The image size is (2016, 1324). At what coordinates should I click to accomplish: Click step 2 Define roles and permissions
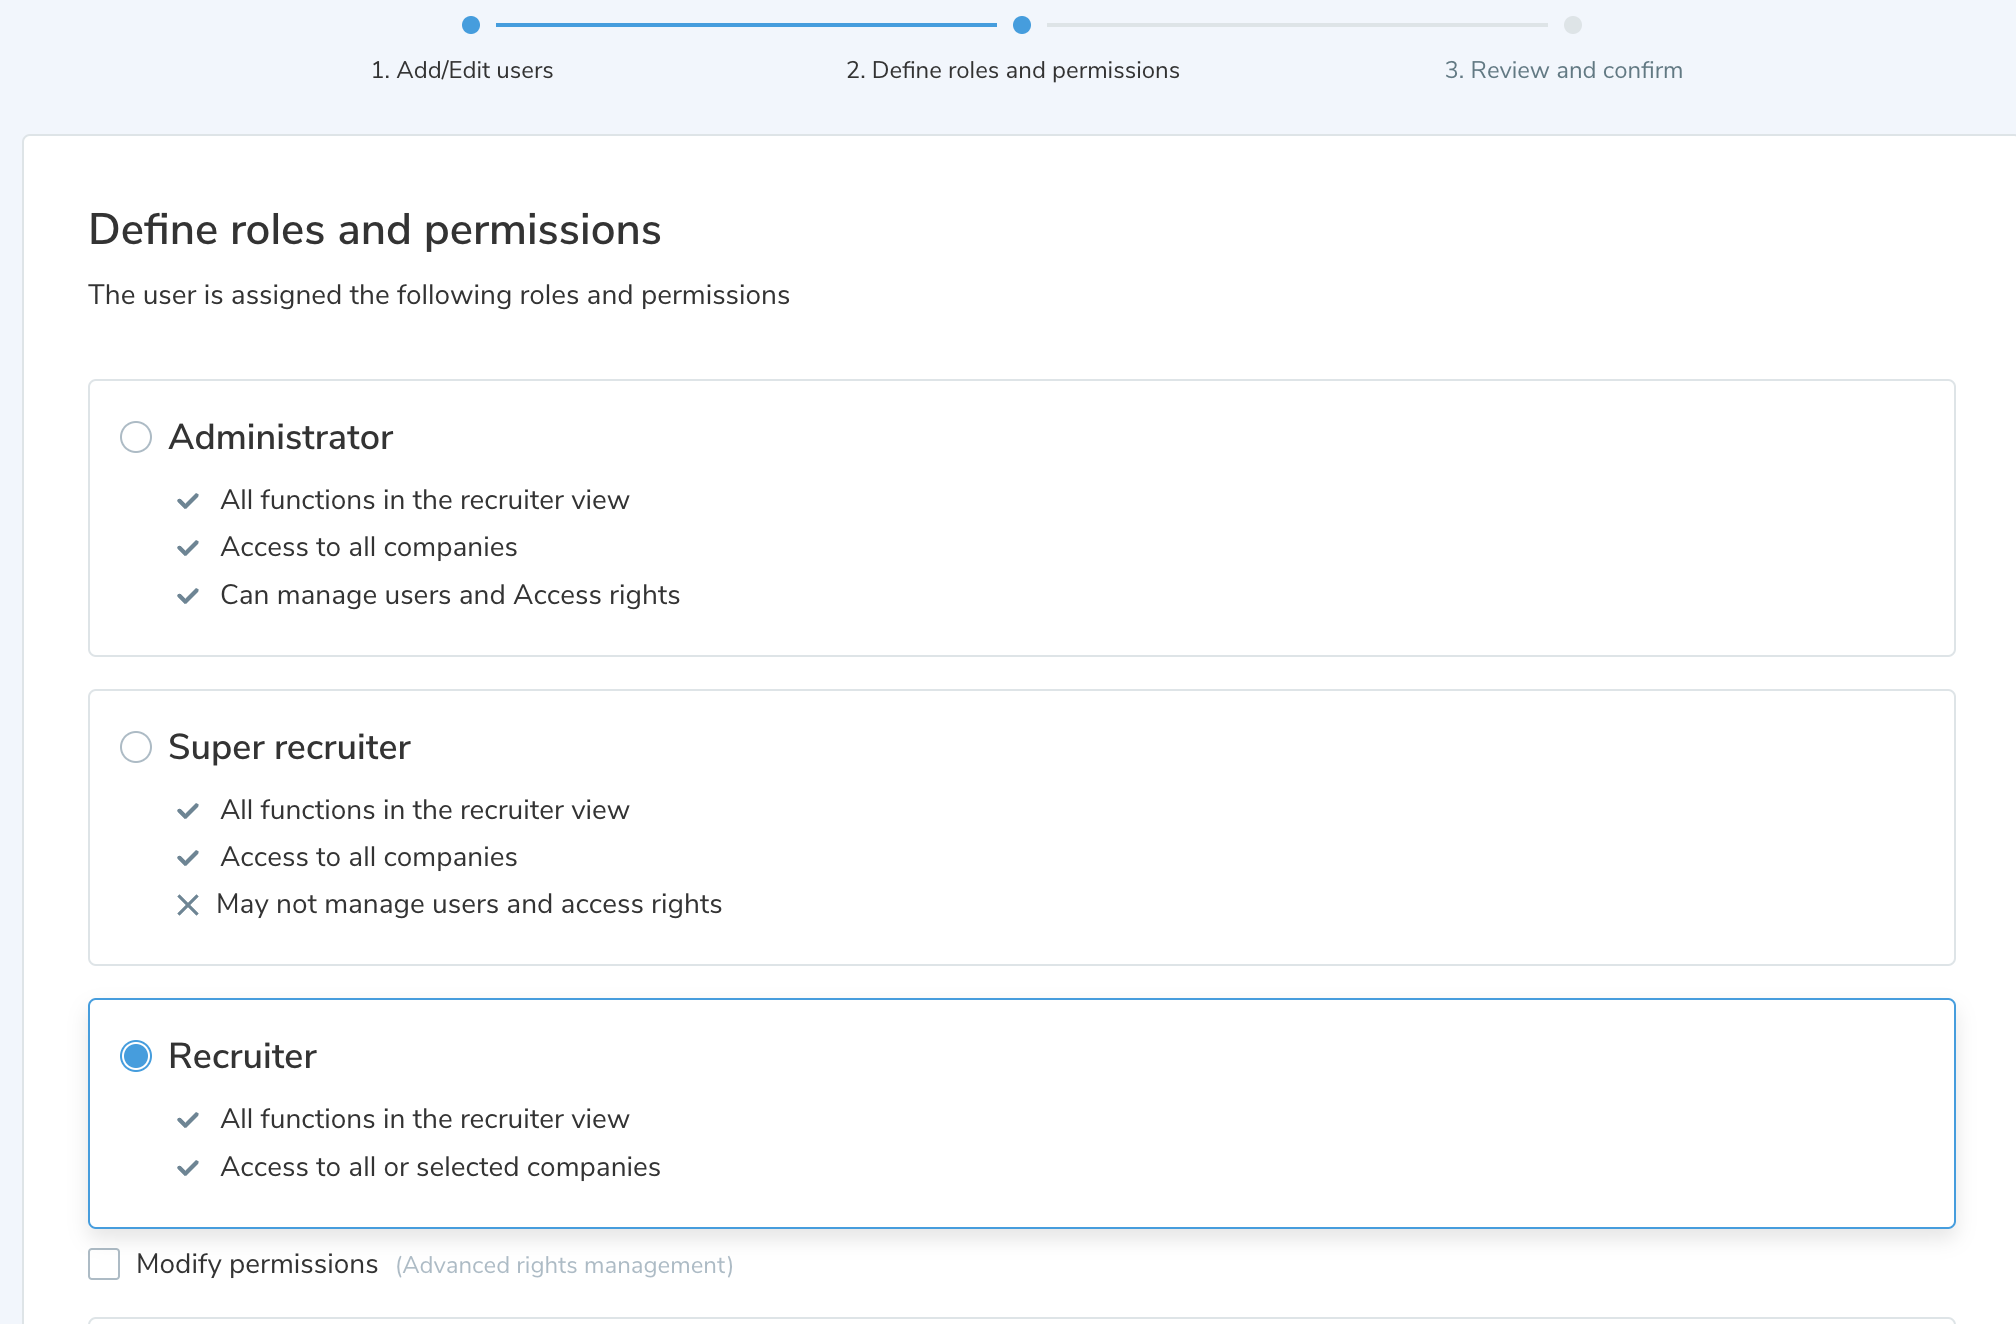tap(1012, 70)
